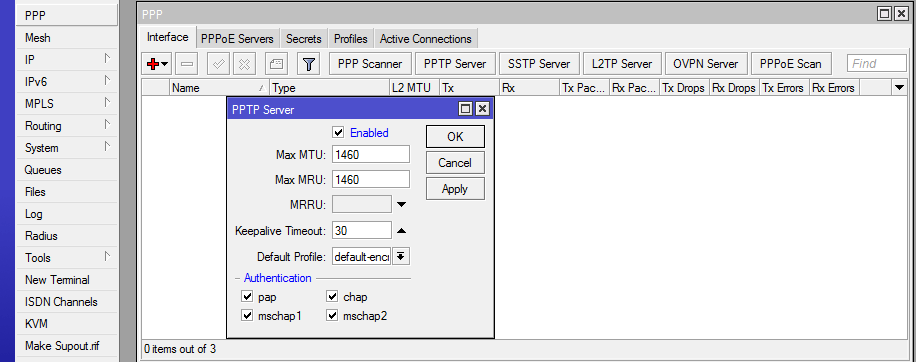Open the Profiles tab
916x362 pixels.
351,39
